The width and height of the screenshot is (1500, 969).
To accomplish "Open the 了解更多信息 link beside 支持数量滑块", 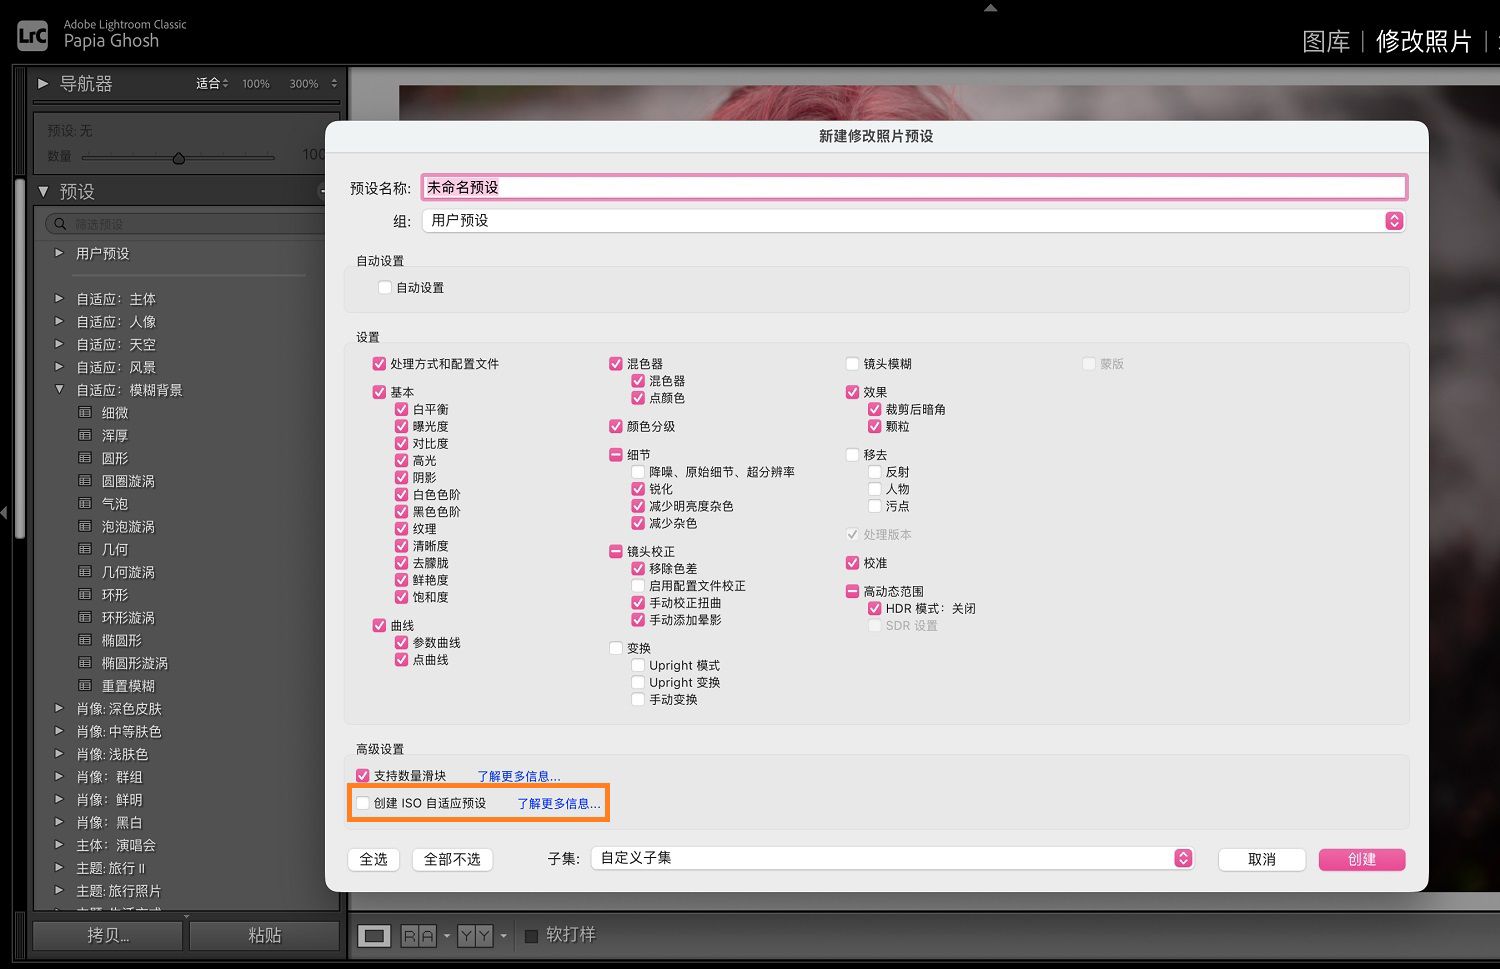I will click(520, 775).
